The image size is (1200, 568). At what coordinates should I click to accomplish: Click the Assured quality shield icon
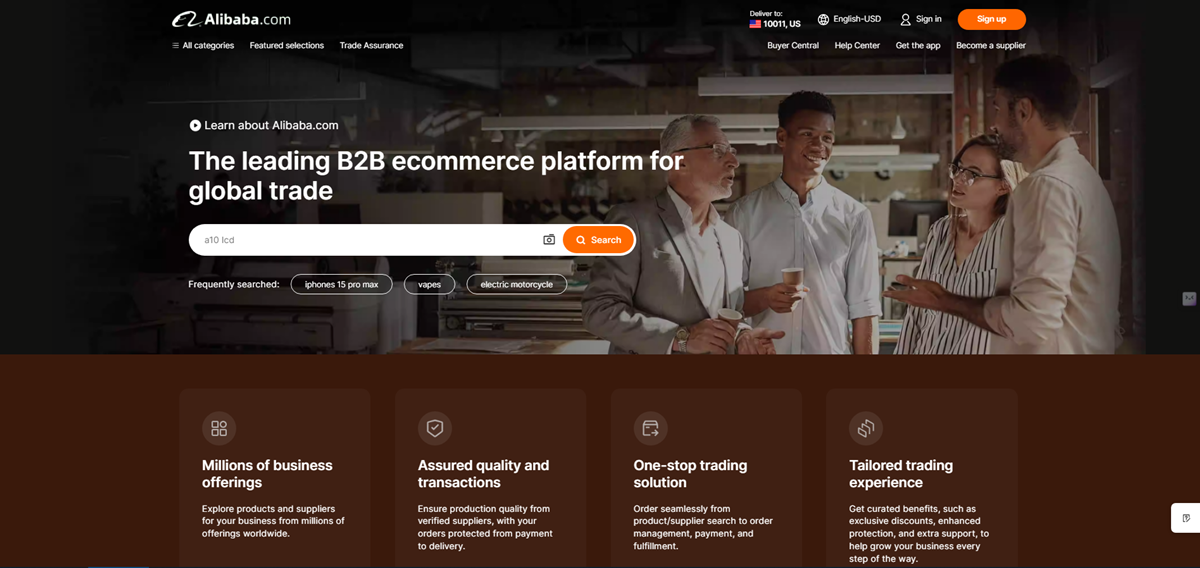coord(435,428)
